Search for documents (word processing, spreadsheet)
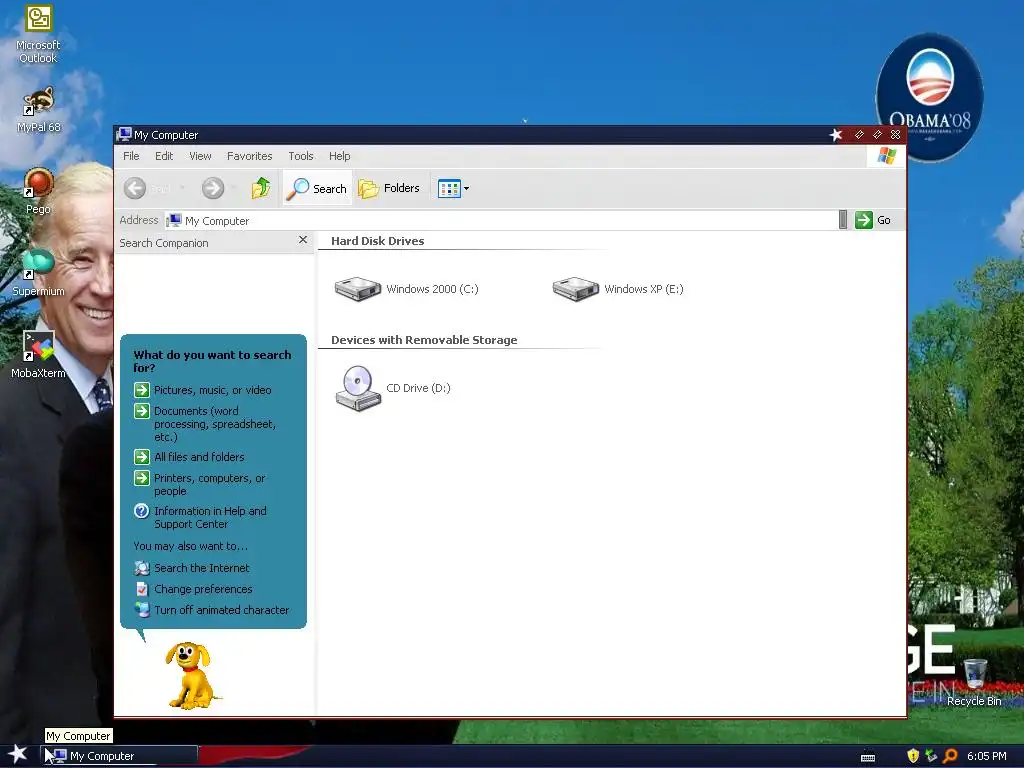The image size is (1024, 768). tap(205, 424)
